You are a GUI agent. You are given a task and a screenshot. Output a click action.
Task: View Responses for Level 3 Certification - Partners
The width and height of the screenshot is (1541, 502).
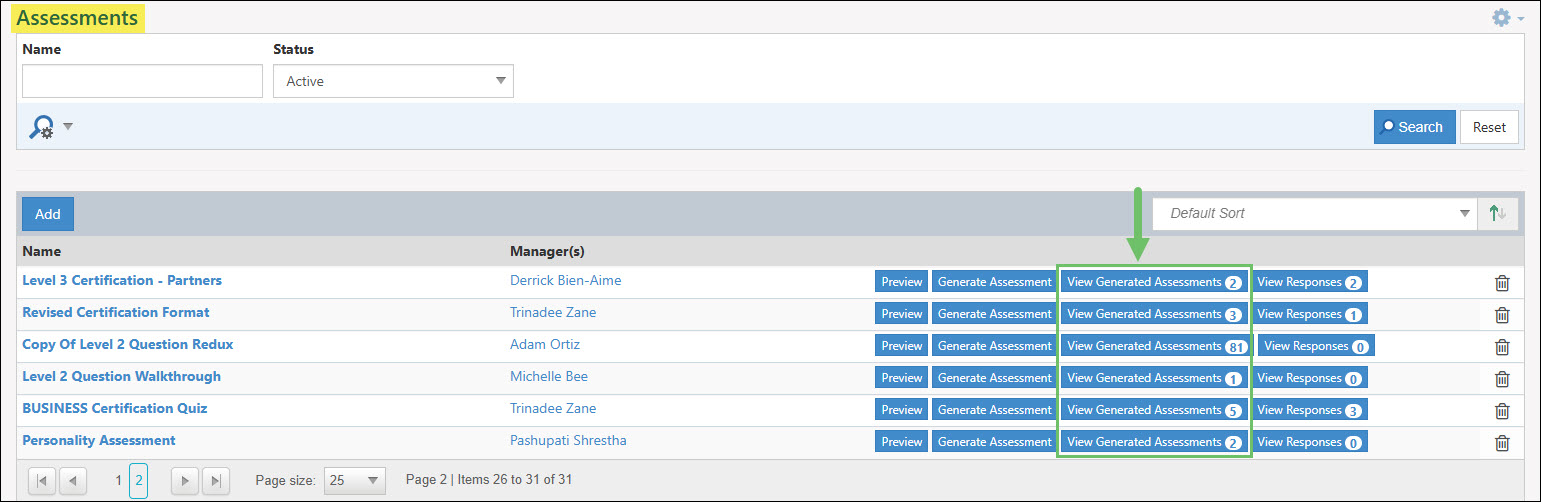[1309, 282]
